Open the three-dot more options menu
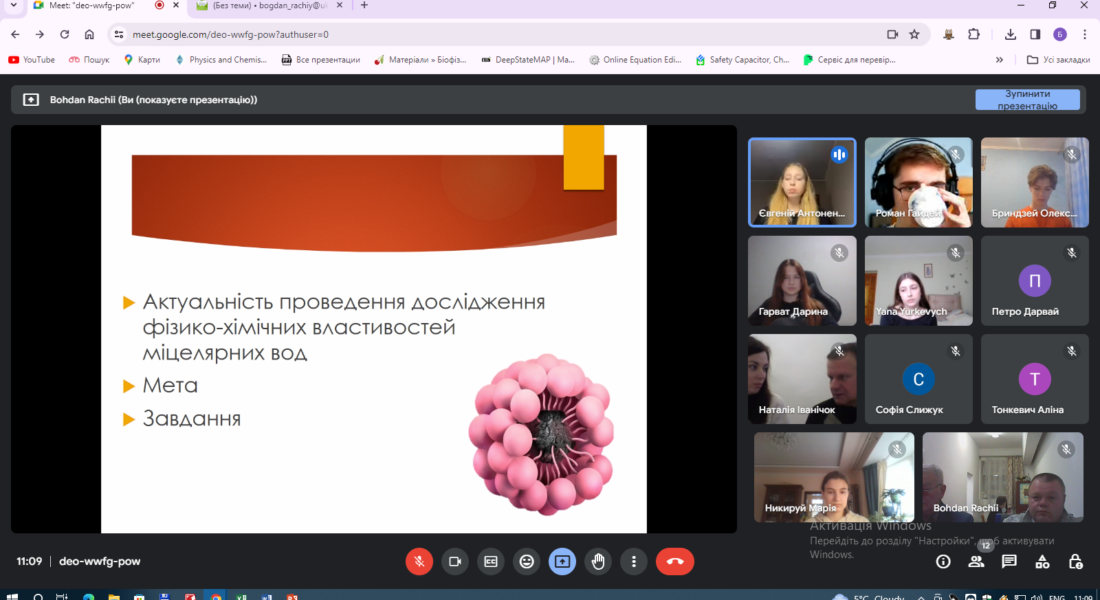This screenshot has height=600, width=1100. 633,561
